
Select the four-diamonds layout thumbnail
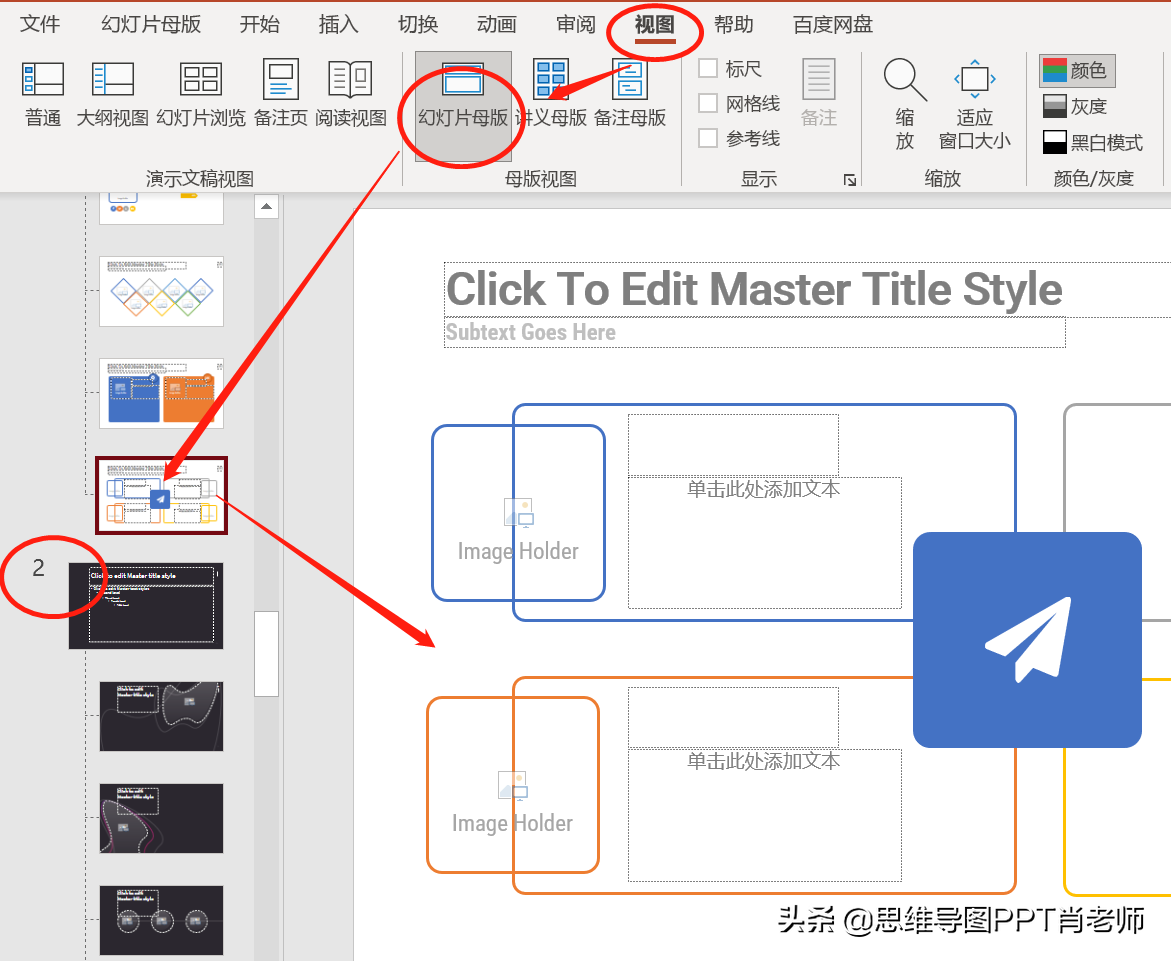tap(161, 291)
